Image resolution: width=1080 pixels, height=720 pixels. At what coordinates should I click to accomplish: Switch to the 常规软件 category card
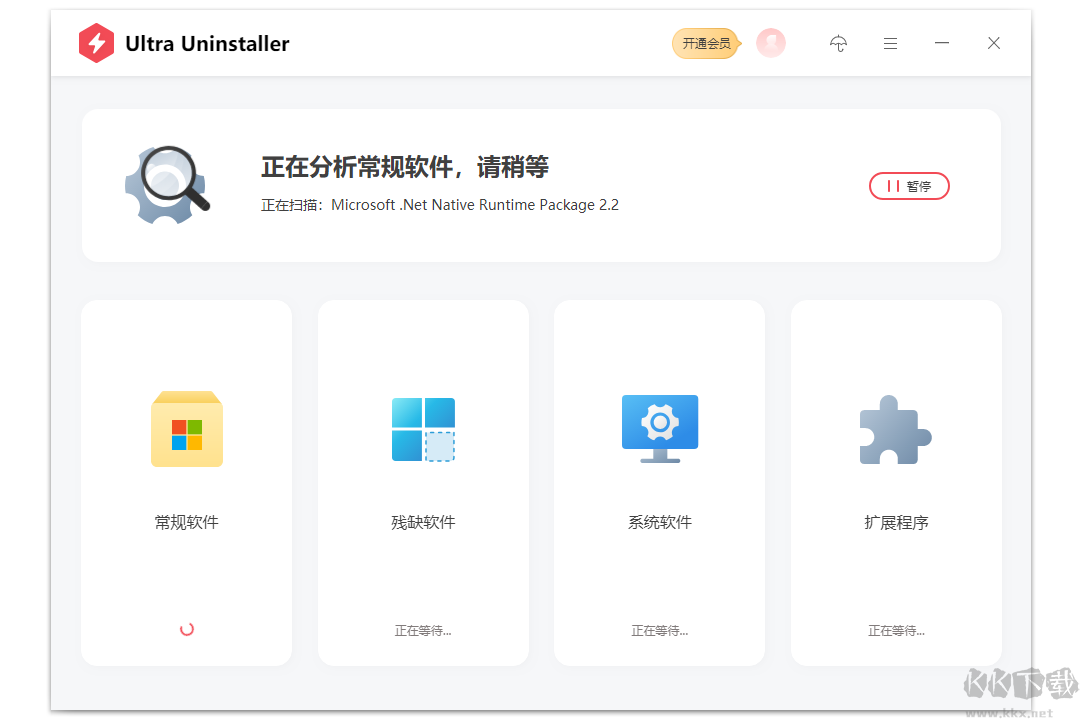click(186, 483)
